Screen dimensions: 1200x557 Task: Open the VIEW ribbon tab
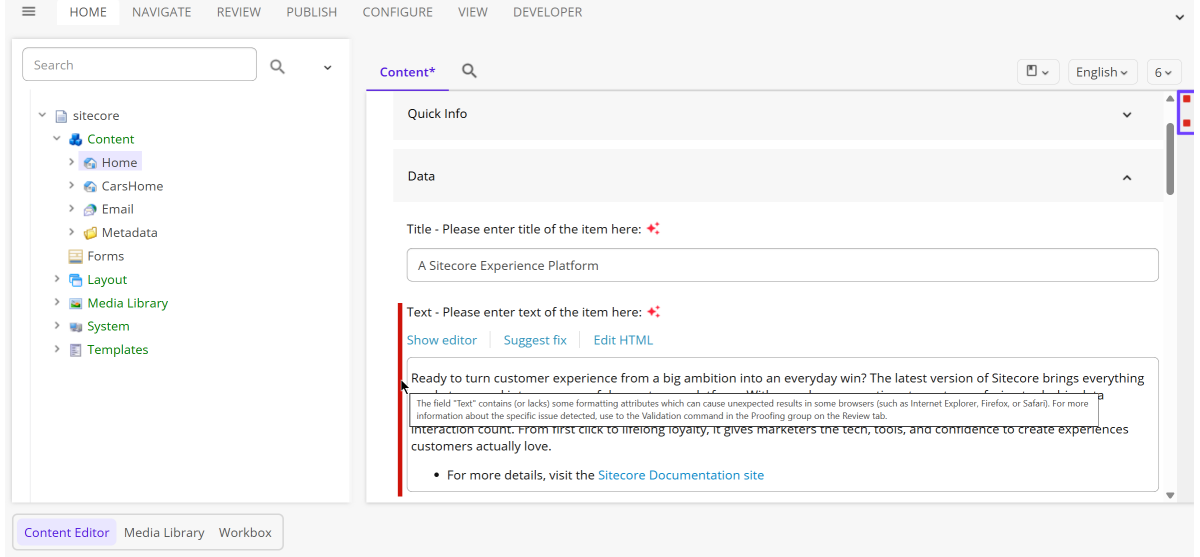(x=473, y=12)
